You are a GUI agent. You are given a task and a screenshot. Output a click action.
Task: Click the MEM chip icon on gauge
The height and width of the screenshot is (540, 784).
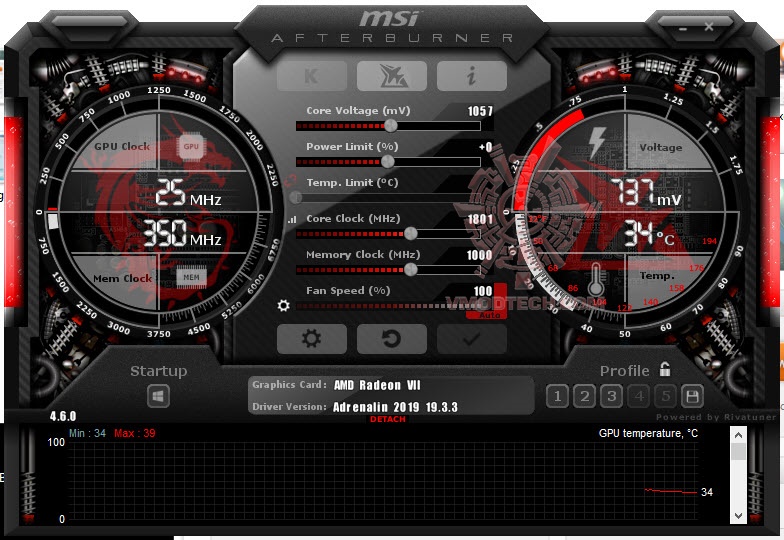coord(191,278)
